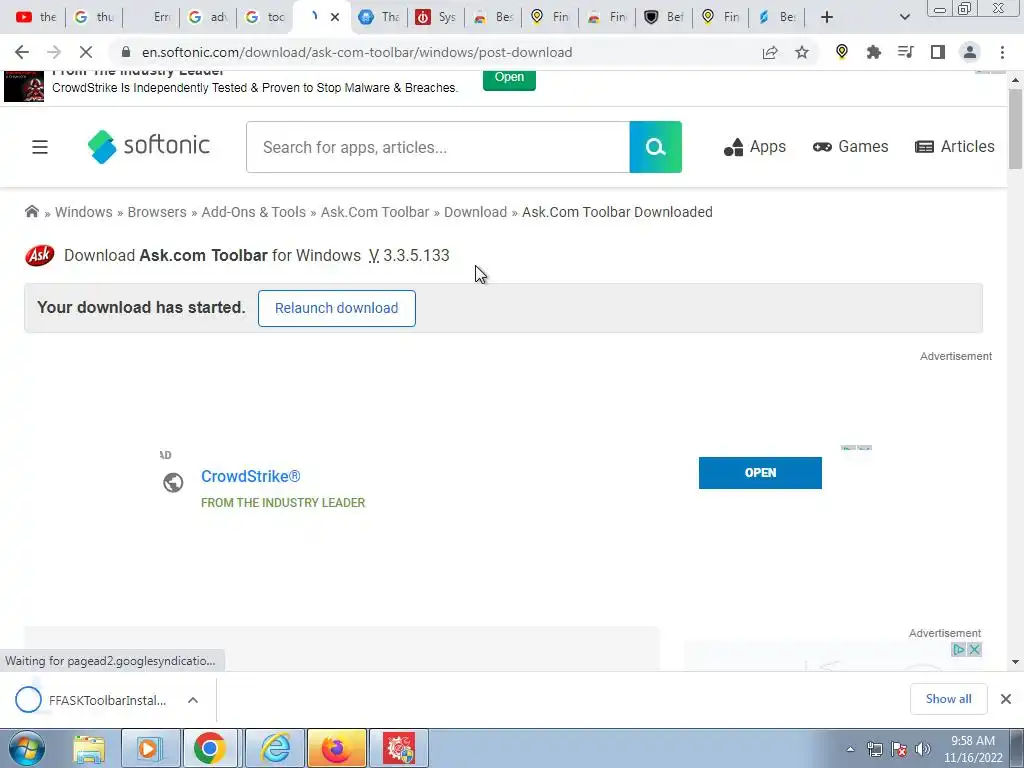Click the search magnifier button
The width and height of the screenshot is (1024, 768).
tap(656, 147)
